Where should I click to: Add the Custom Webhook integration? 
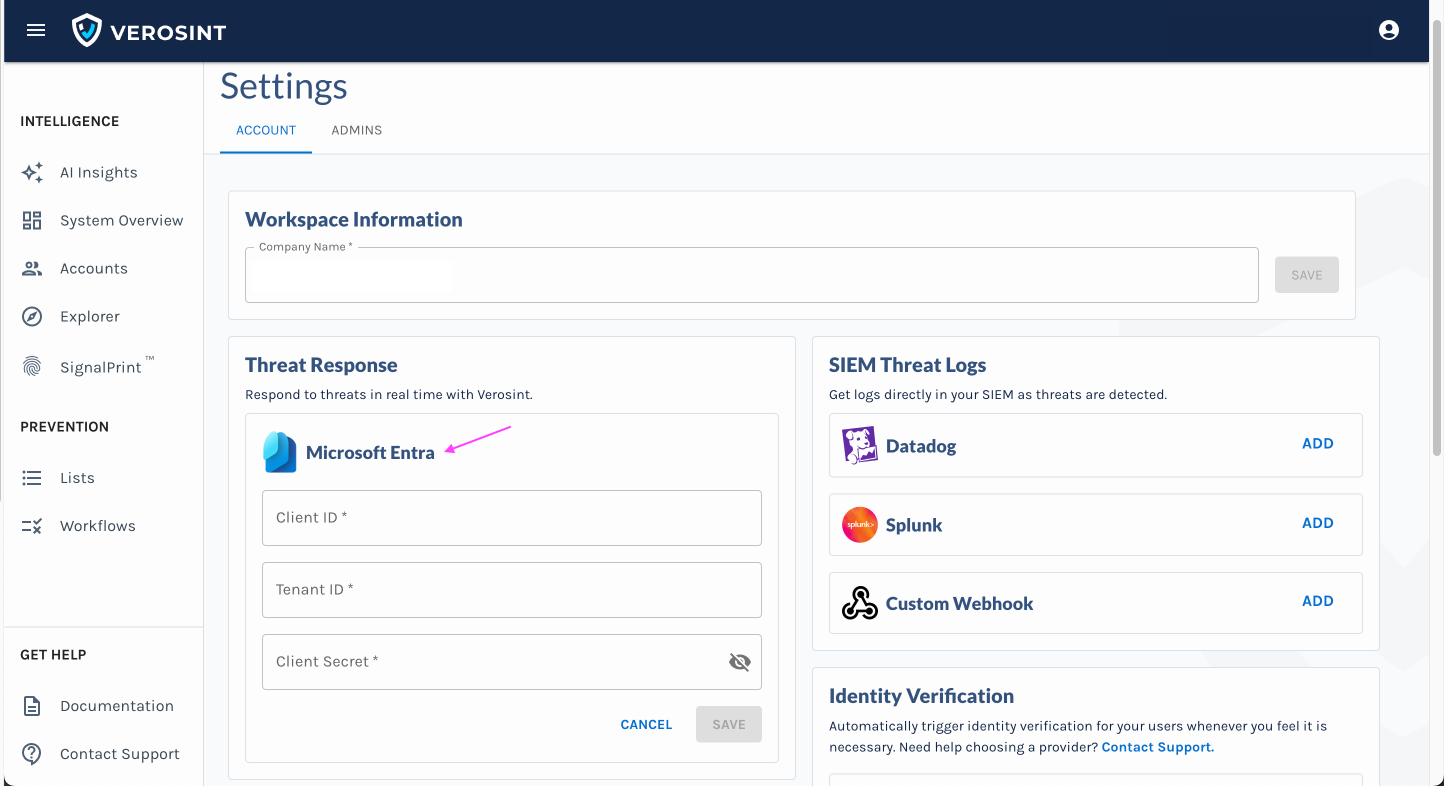(1318, 601)
